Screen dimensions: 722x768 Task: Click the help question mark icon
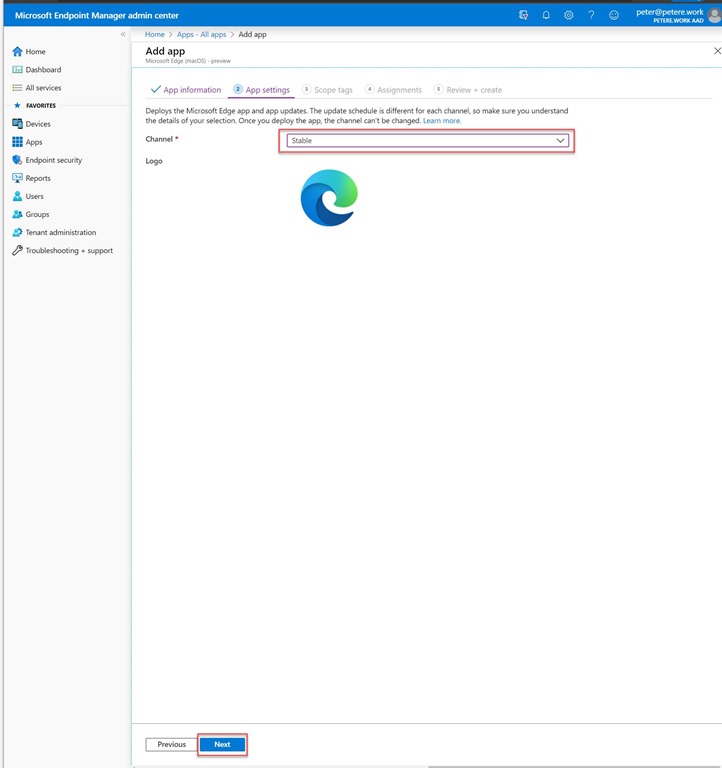coord(591,15)
